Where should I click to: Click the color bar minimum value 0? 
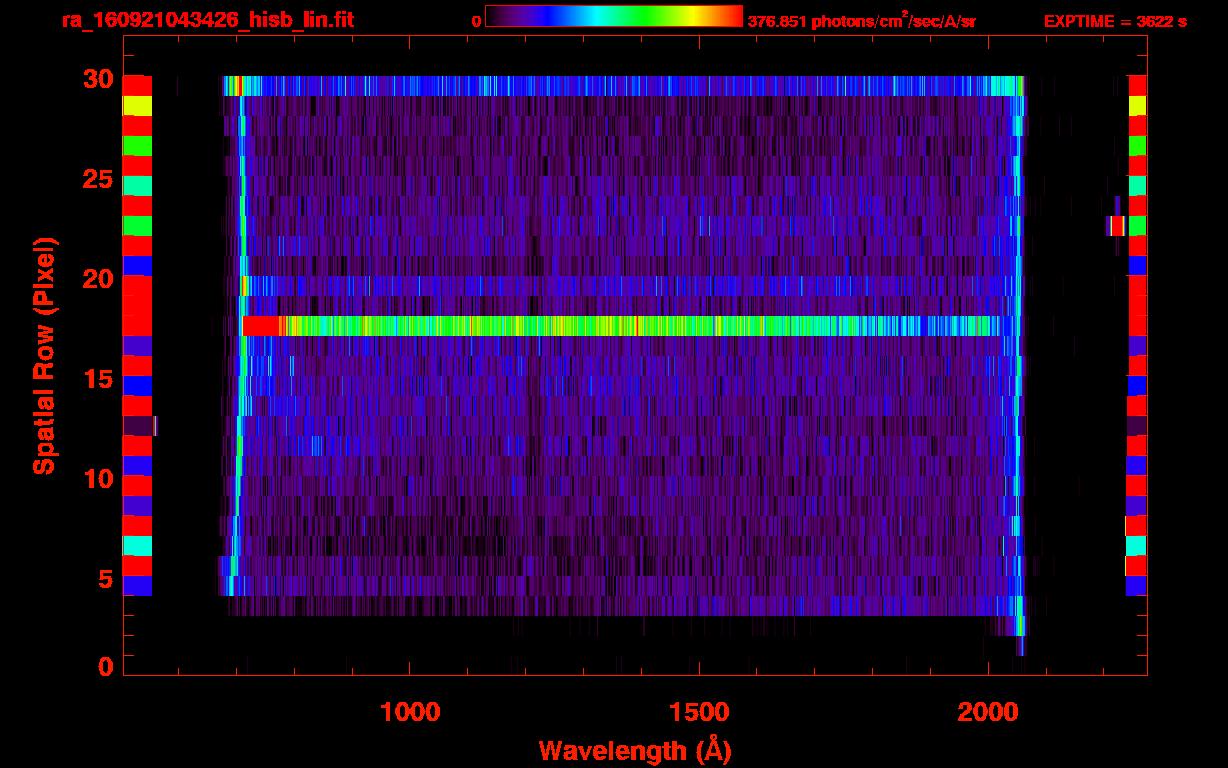point(476,21)
